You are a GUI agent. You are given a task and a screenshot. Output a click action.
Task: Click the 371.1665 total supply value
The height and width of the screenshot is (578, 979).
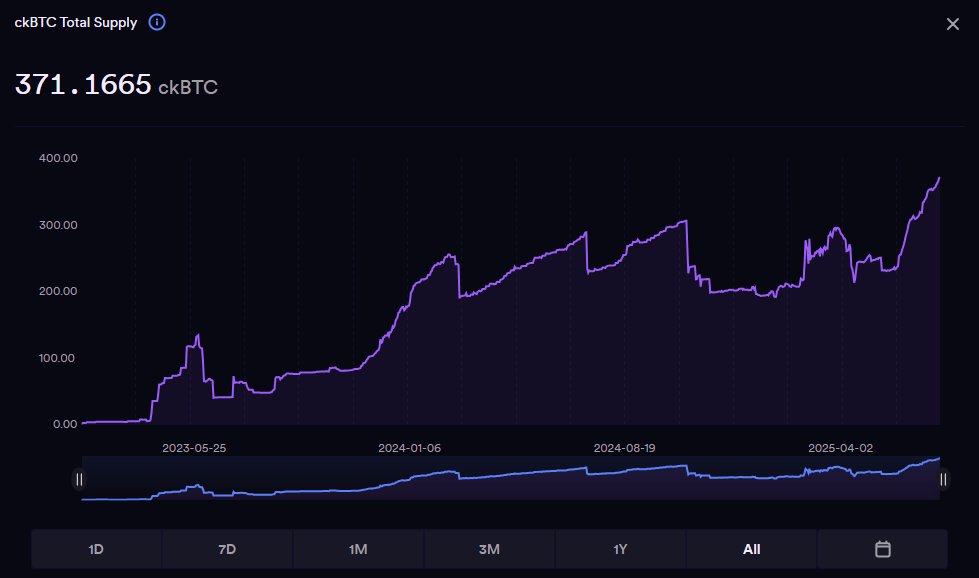[x=83, y=85]
